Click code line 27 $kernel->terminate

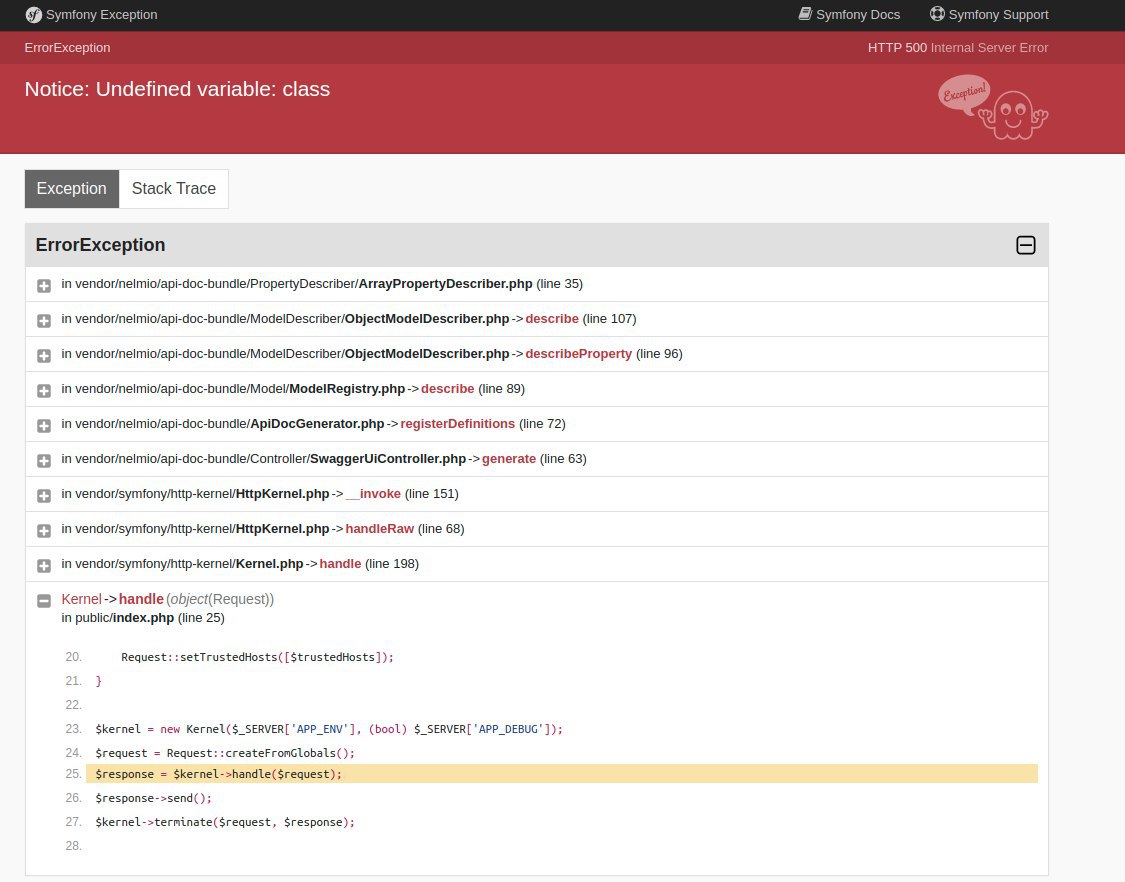[225, 822]
